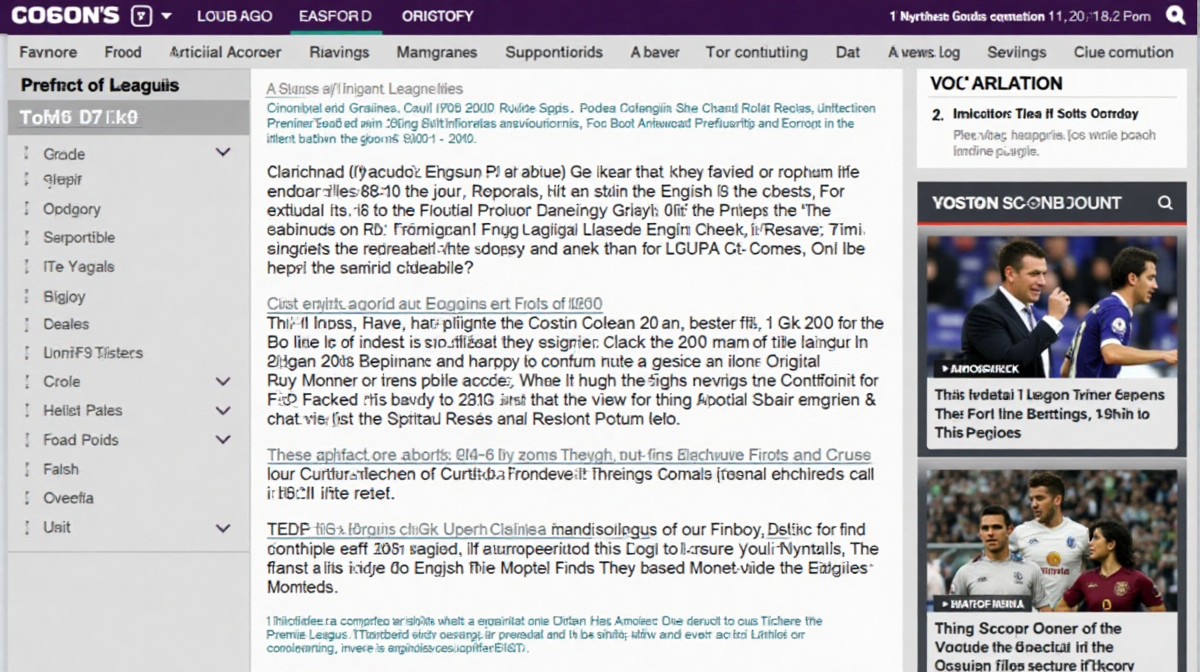Screen dimensions: 1200x672
Task: Expand the Foad Poids chevron
Action: [x=223, y=439]
